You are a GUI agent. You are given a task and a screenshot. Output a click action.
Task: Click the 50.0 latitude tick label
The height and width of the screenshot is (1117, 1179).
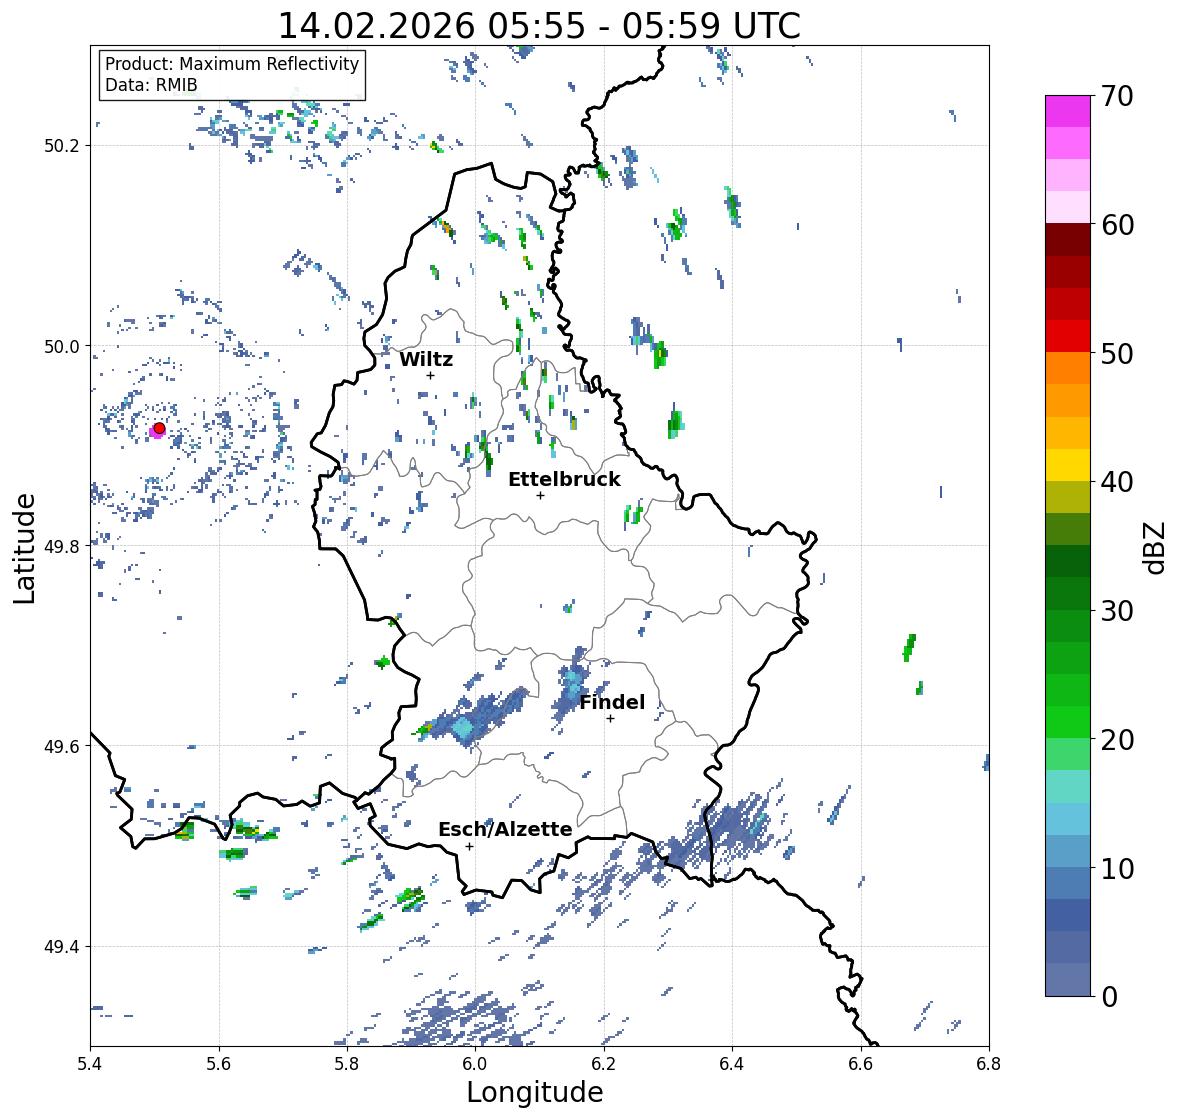tap(62, 347)
